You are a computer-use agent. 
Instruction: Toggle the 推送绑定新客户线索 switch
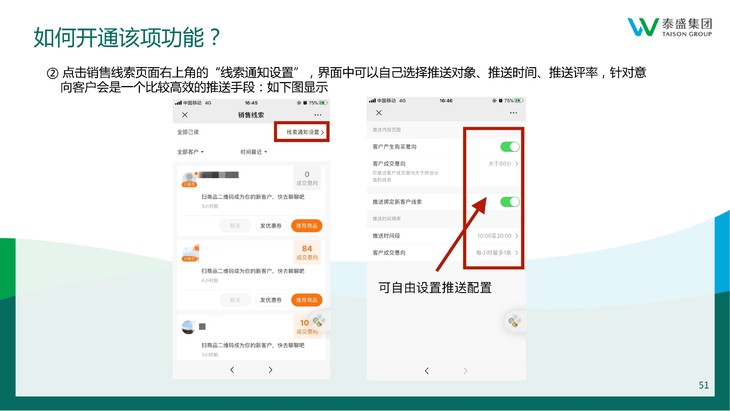(x=510, y=202)
